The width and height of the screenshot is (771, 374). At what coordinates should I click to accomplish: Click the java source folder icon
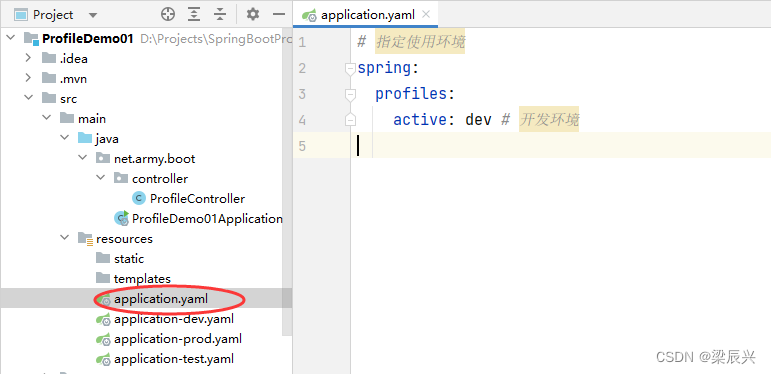(85, 139)
